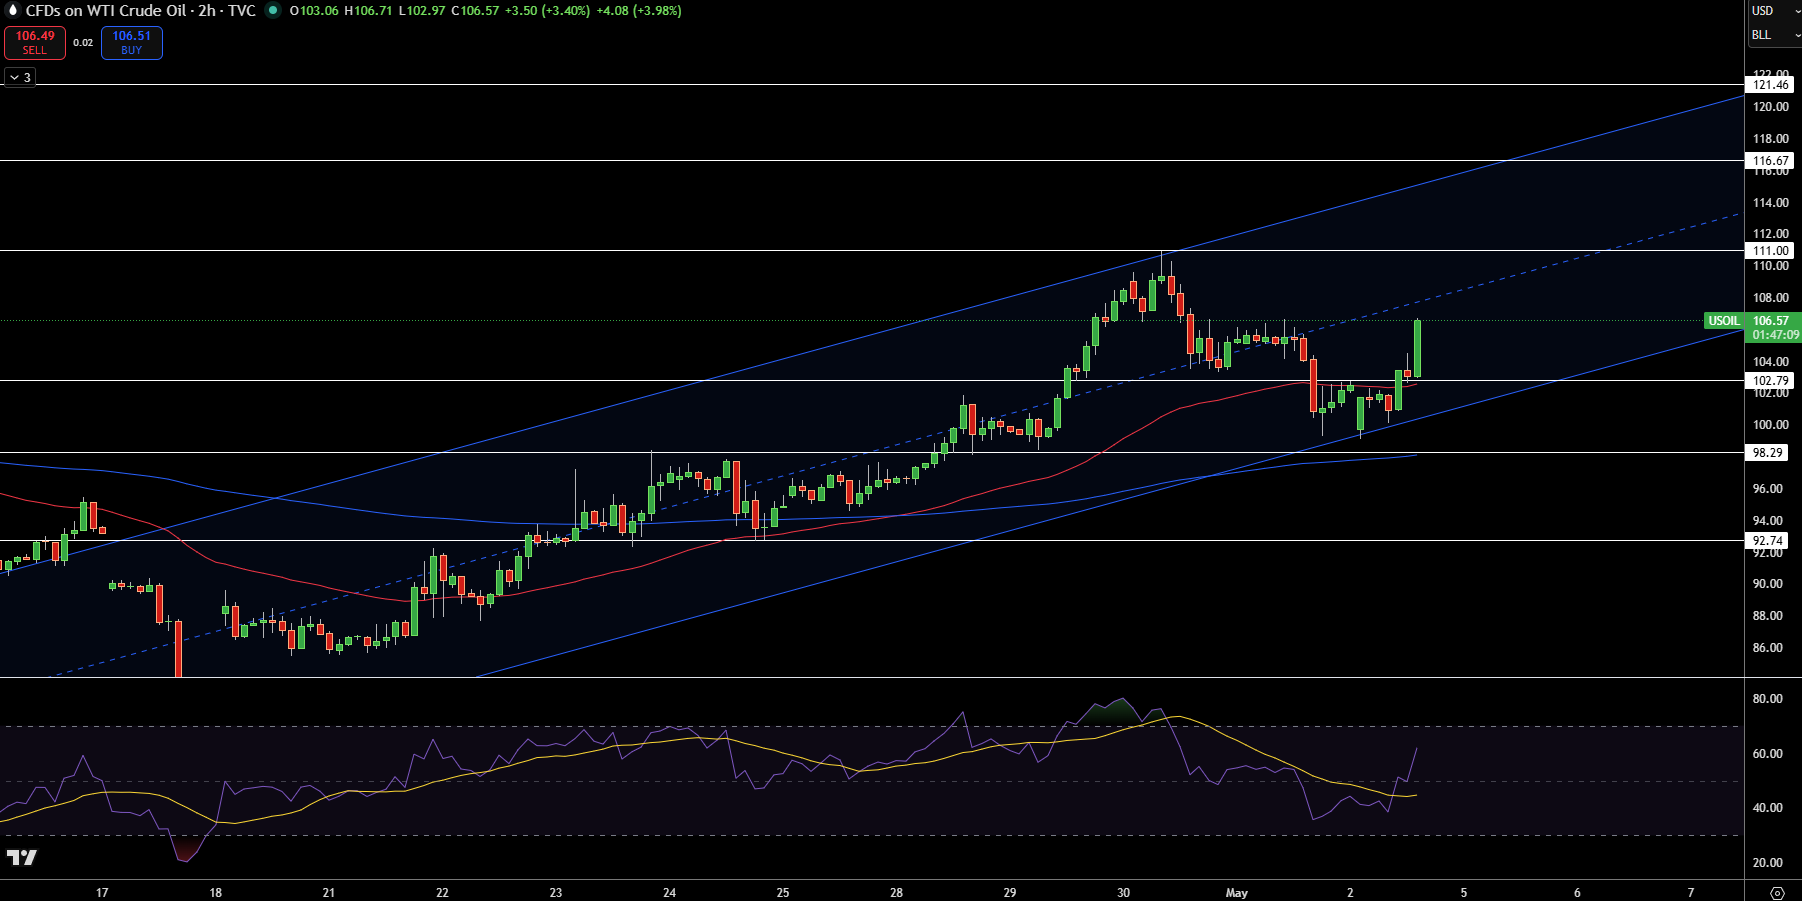This screenshot has width=1802, height=901.
Task: Click the 86.00 price scale label
Action: click(1767, 648)
